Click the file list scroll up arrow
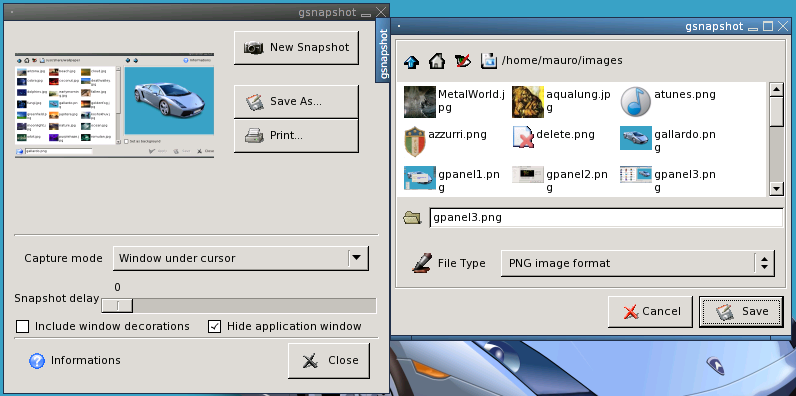This screenshot has width=796, height=396. pos(777,90)
